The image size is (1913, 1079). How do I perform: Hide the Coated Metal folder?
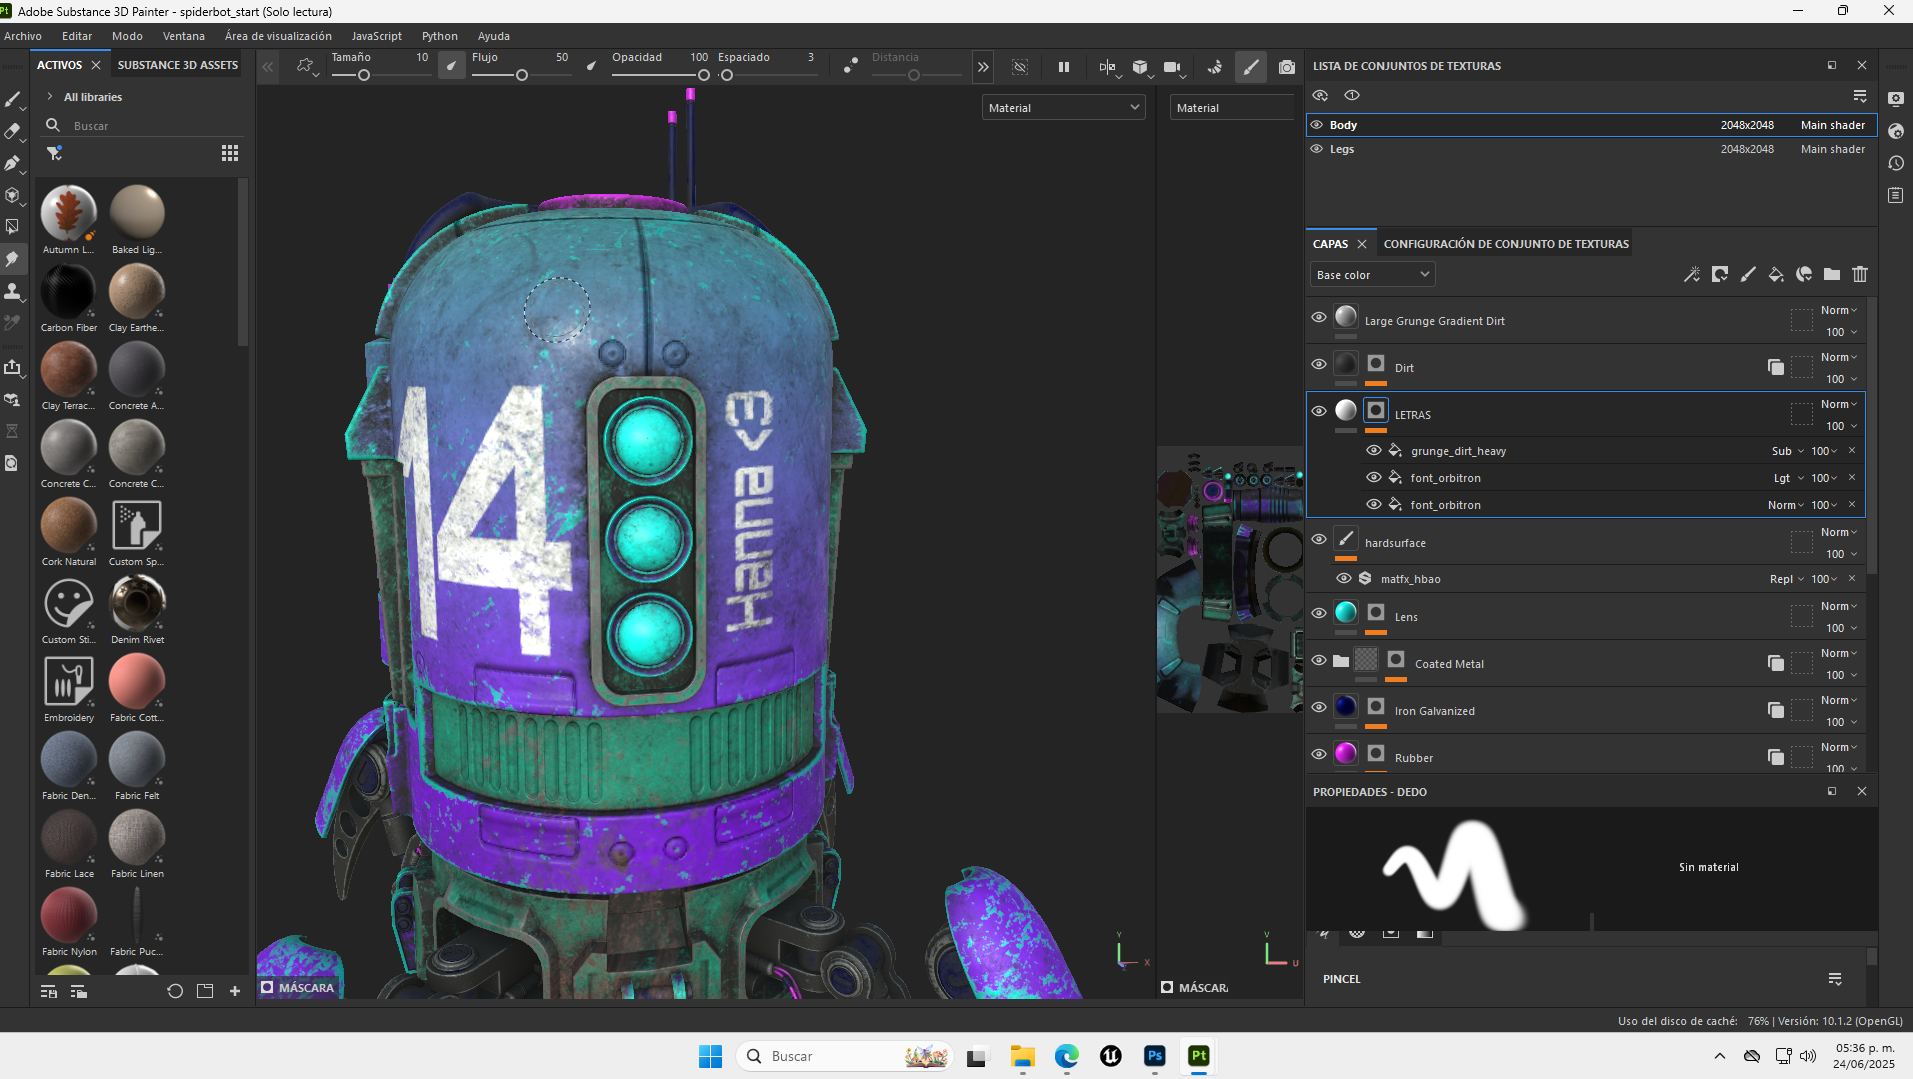coord(1319,660)
